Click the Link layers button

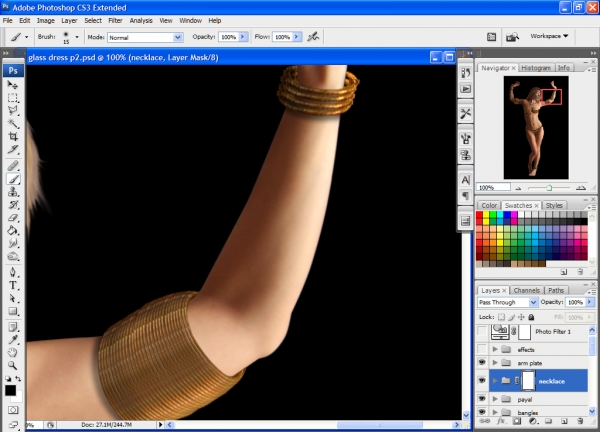[x=484, y=421]
